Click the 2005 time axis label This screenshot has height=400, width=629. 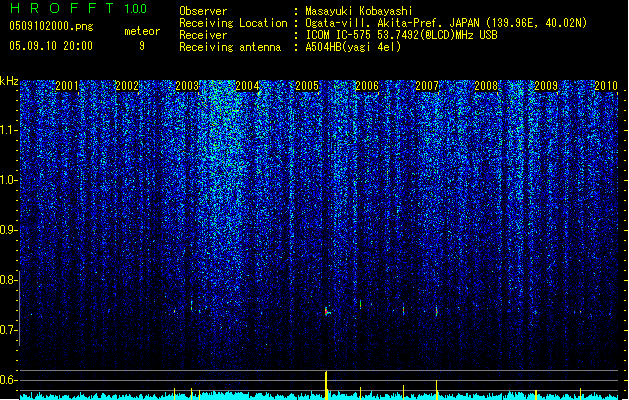tap(307, 85)
